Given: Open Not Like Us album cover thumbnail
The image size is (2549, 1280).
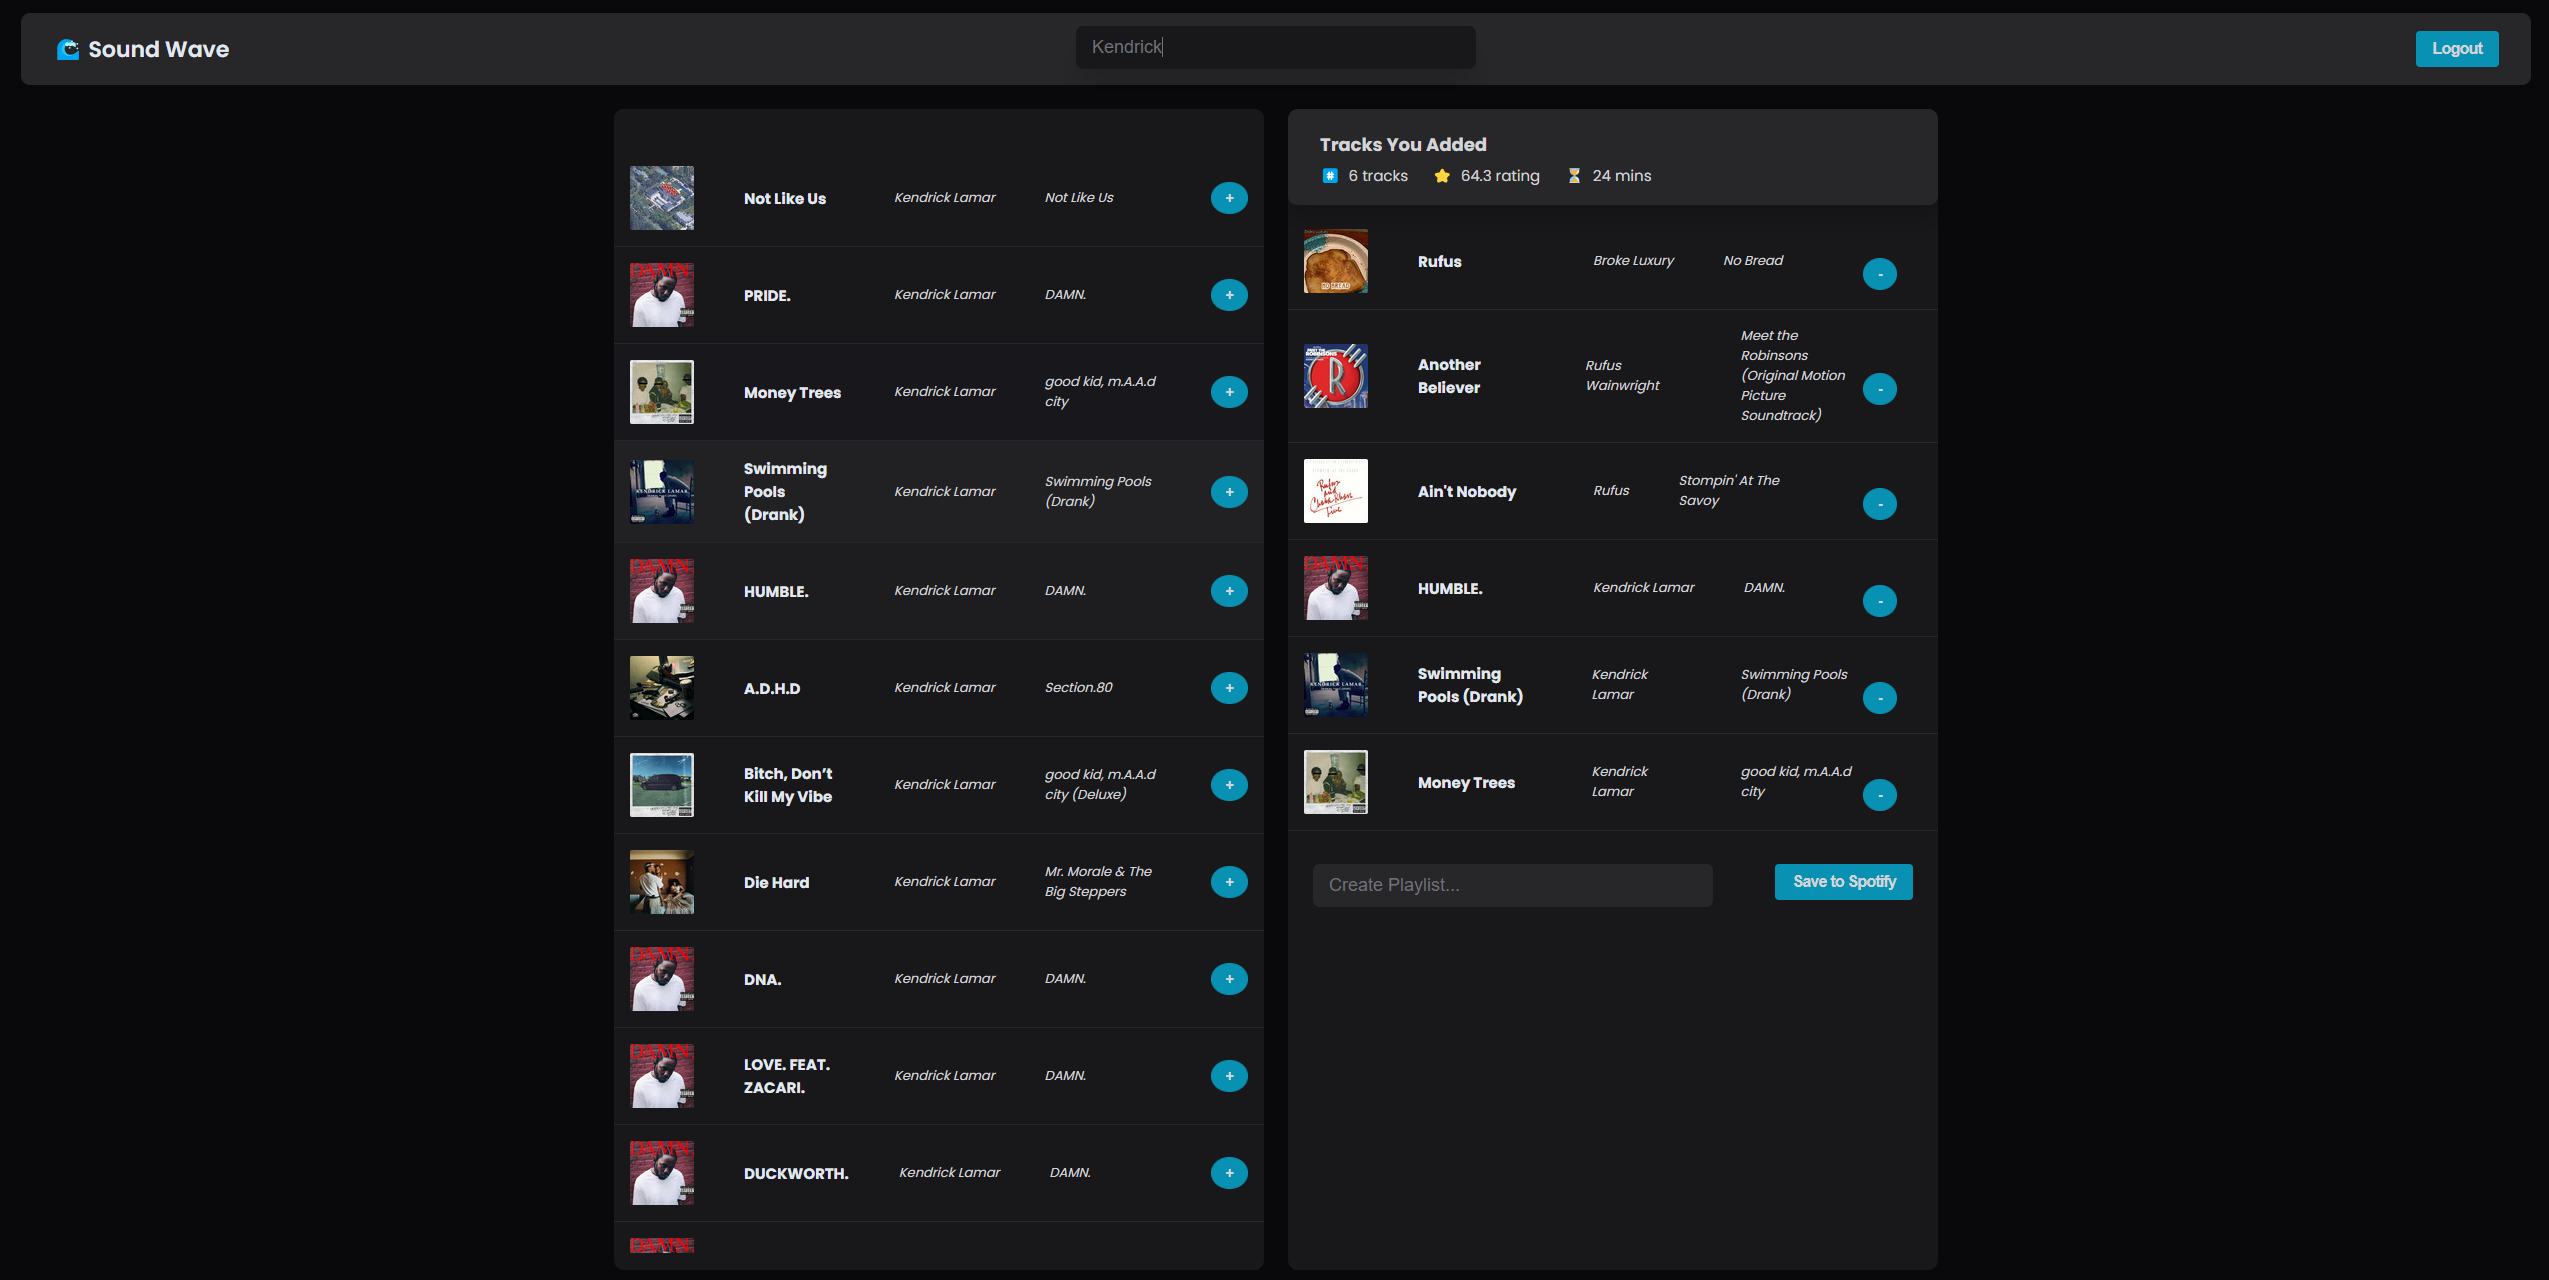Looking at the screenshot, I should point(661,198).
